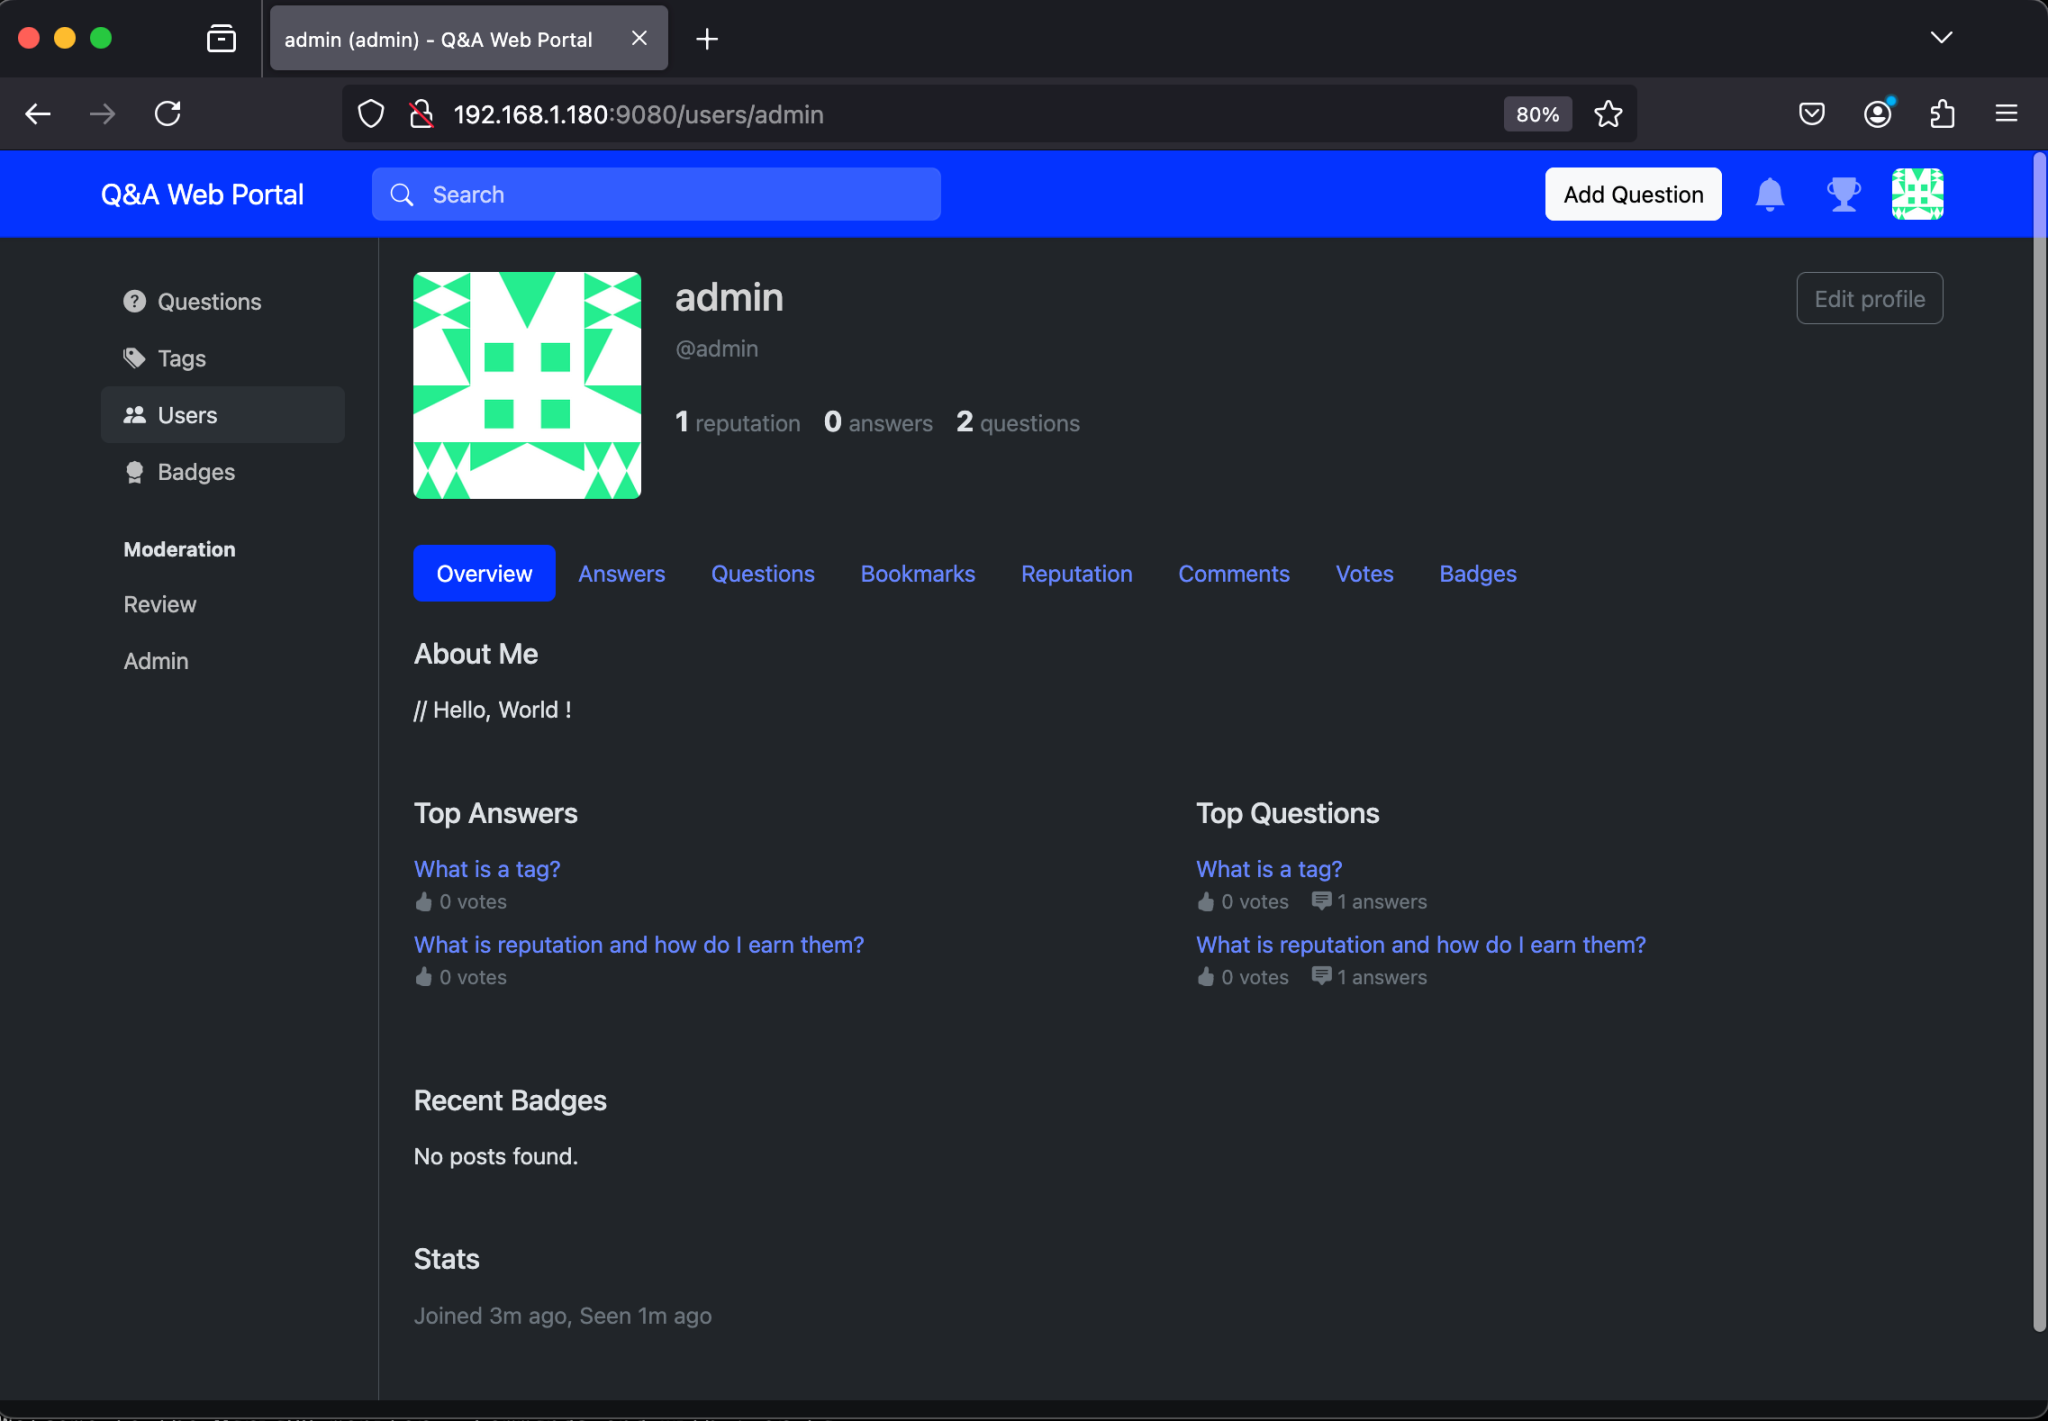Viewport: 2048px width, 1421px height.
Task: Click the admin profile avatar image
Action: click(527, 386)
